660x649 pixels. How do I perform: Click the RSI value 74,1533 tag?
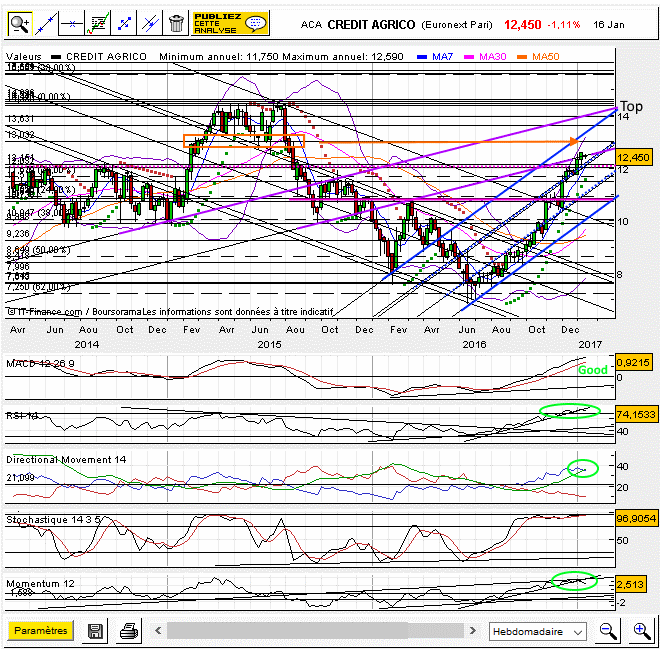636,415
